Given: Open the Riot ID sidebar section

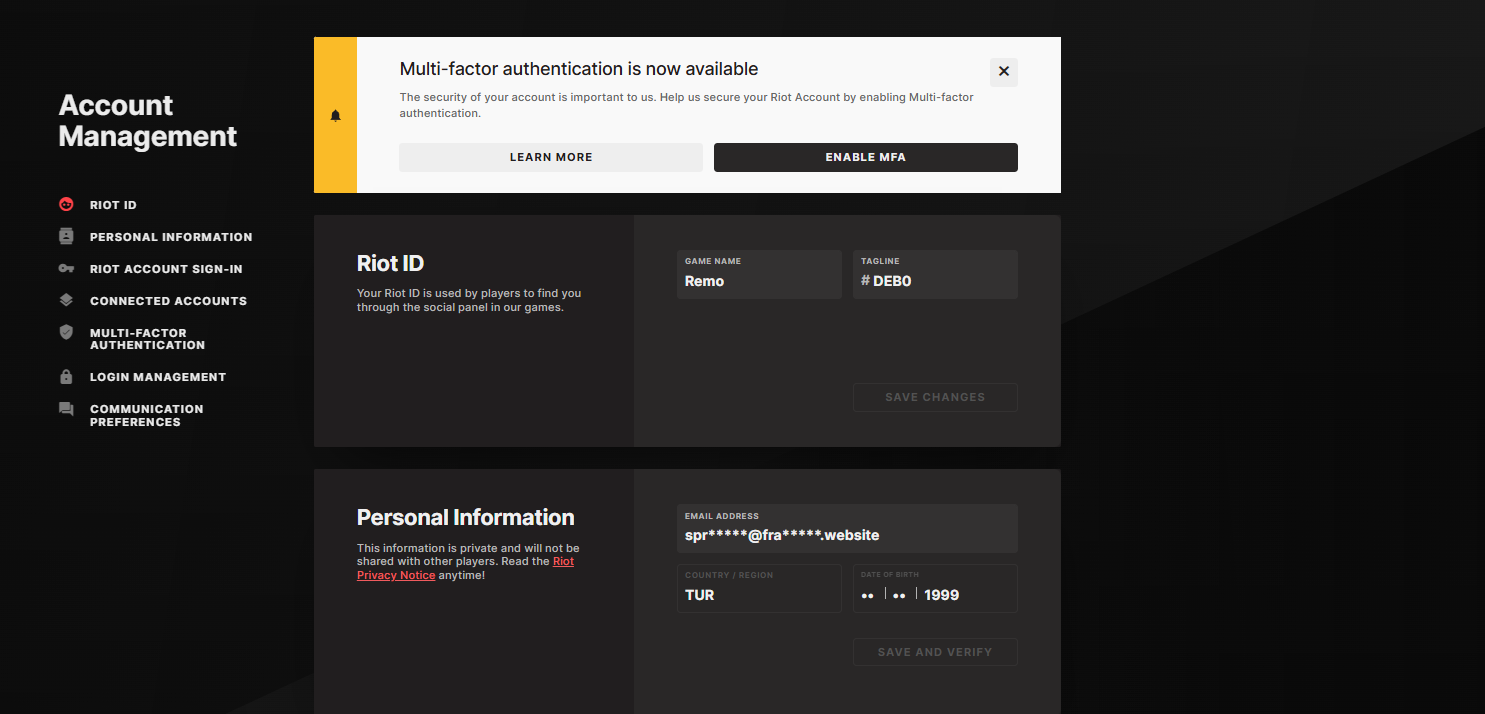Looking at the screenshot, I should tap(113, 205).
